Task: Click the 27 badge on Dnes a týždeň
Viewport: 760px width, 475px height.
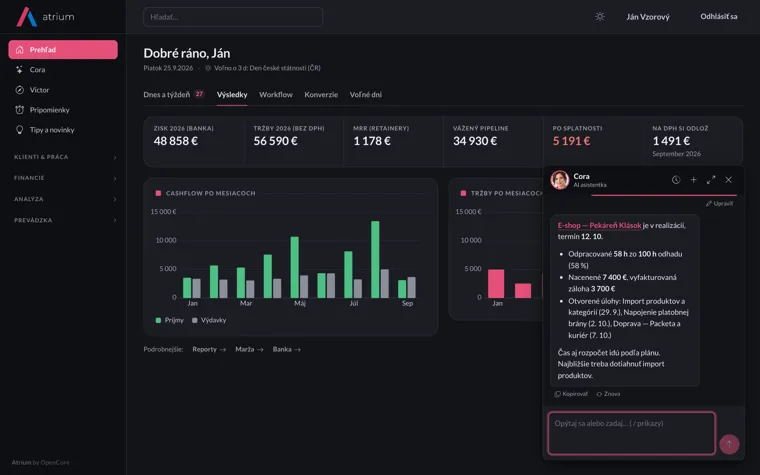Action: point(199,94)
